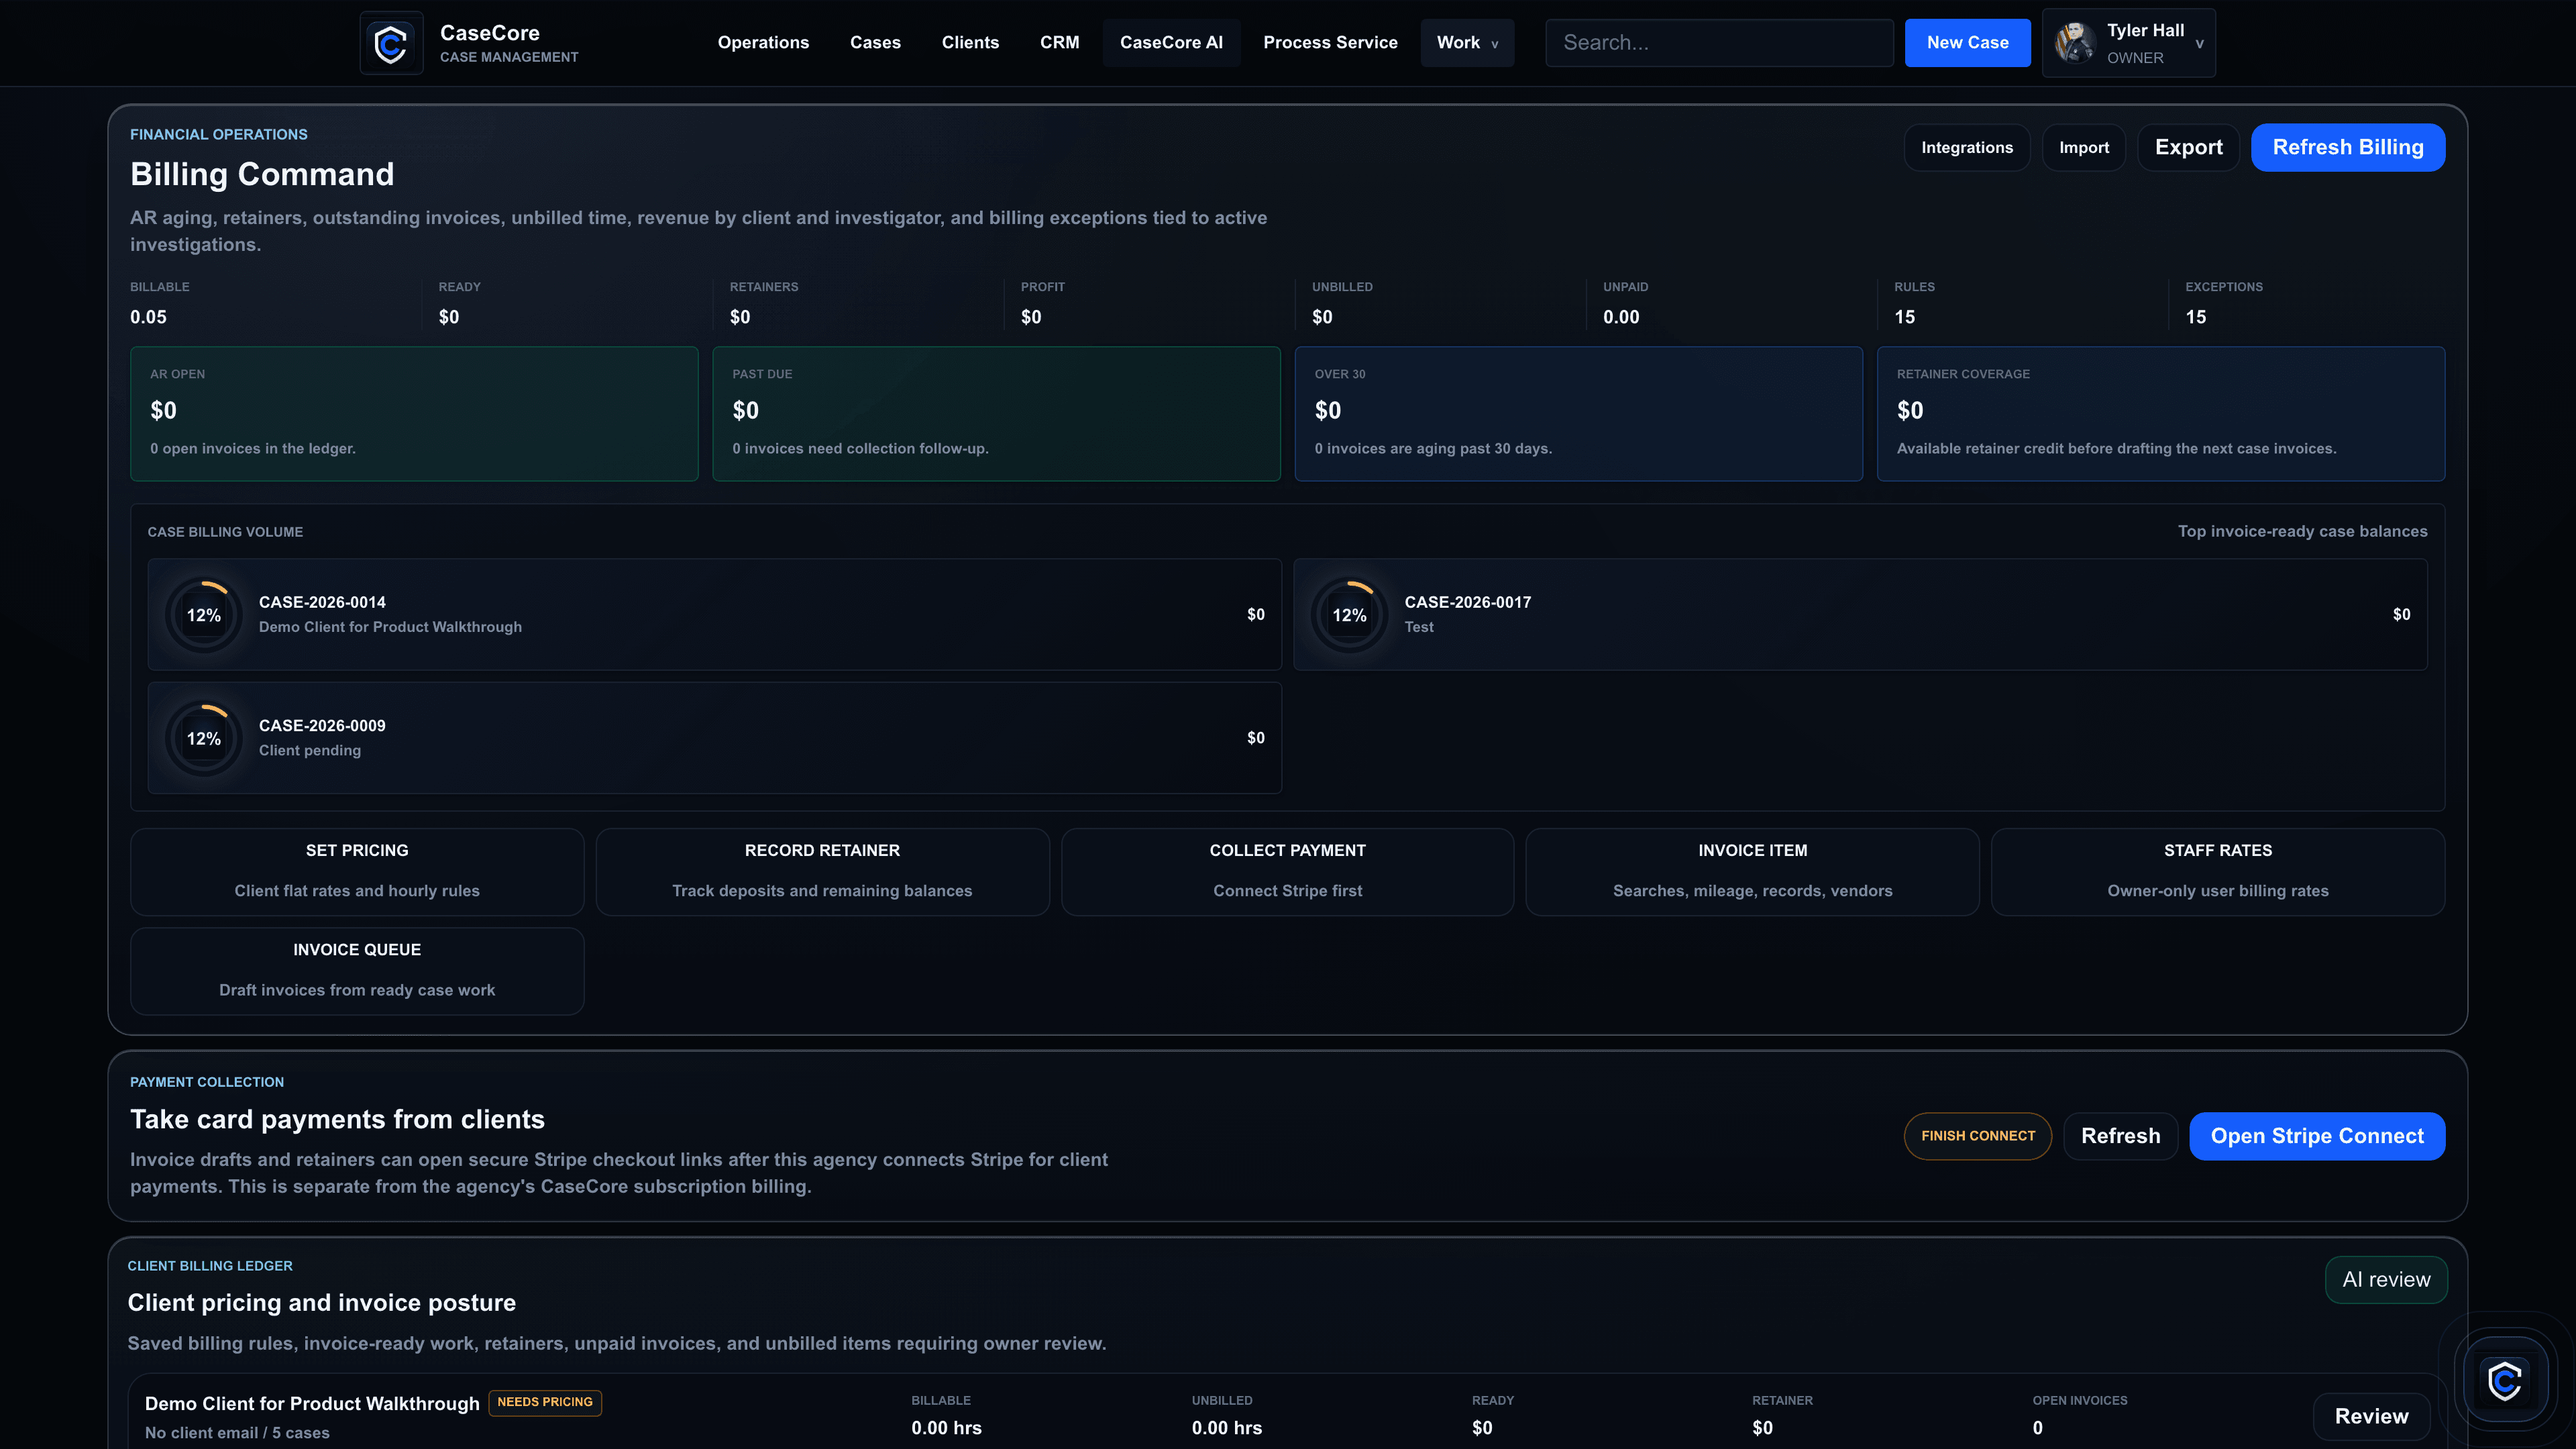
Task: Open CaseCore AI tab
Action: point(1171,43)
